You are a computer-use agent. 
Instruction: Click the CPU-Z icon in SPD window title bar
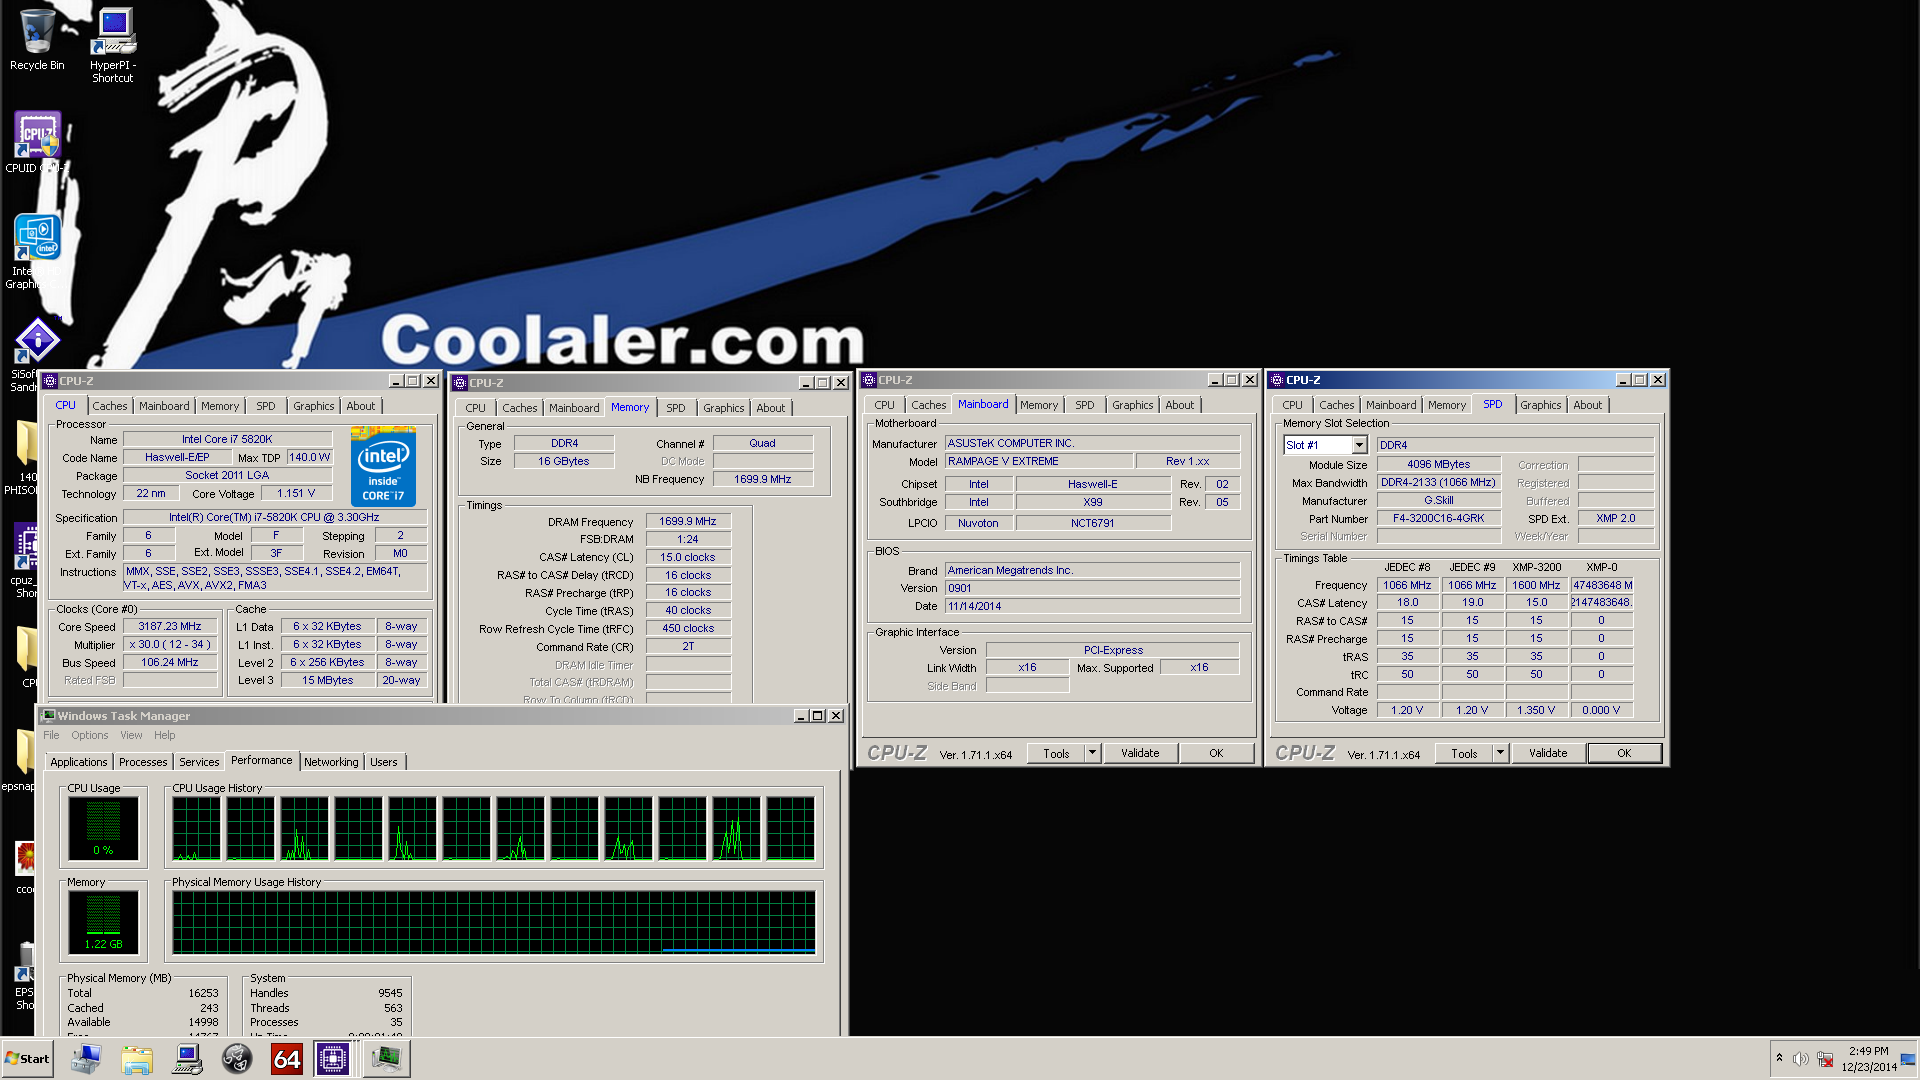point(1276,380)
